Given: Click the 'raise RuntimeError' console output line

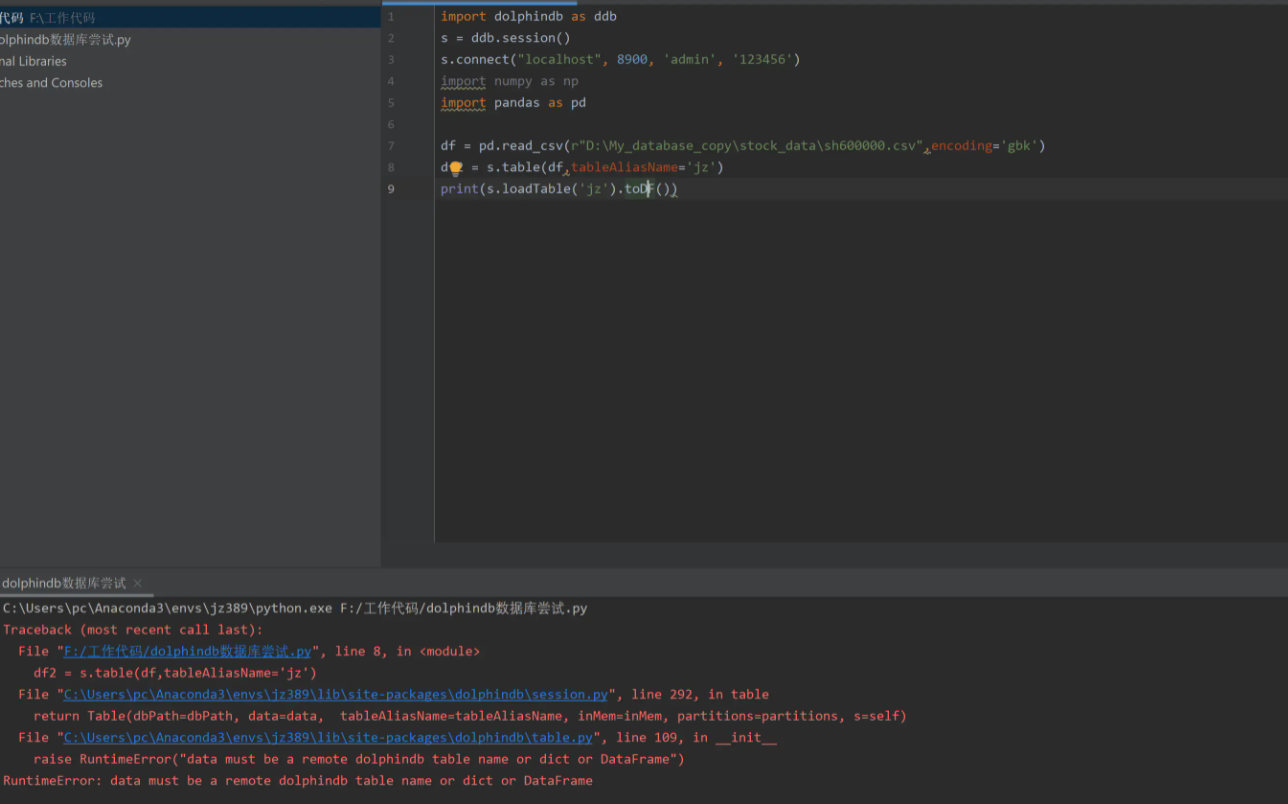Looking at the screenshot, I should click(x=359, y=759).
